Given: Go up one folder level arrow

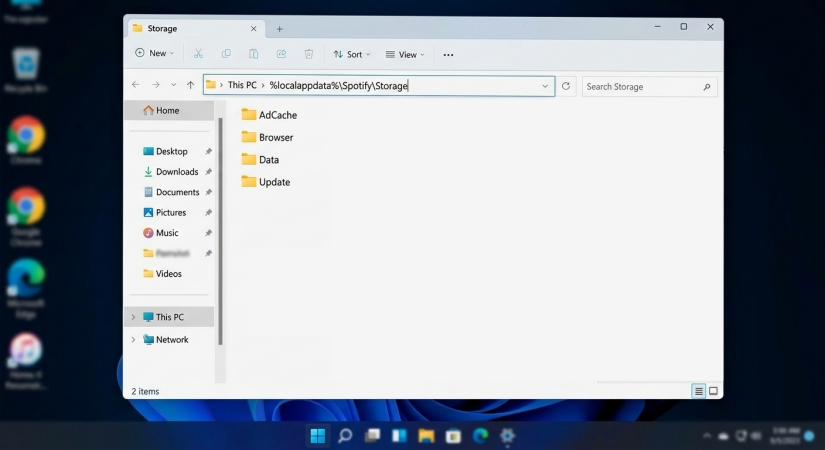Looking at the screenshot, I should (190, 85).
